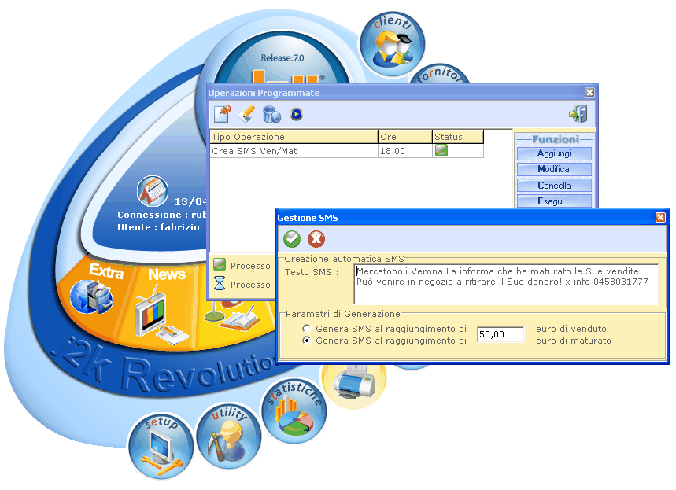676x490 pixels.
Task: Select the Crea SMS Ven/Mat row
Action: coord(347,150)
